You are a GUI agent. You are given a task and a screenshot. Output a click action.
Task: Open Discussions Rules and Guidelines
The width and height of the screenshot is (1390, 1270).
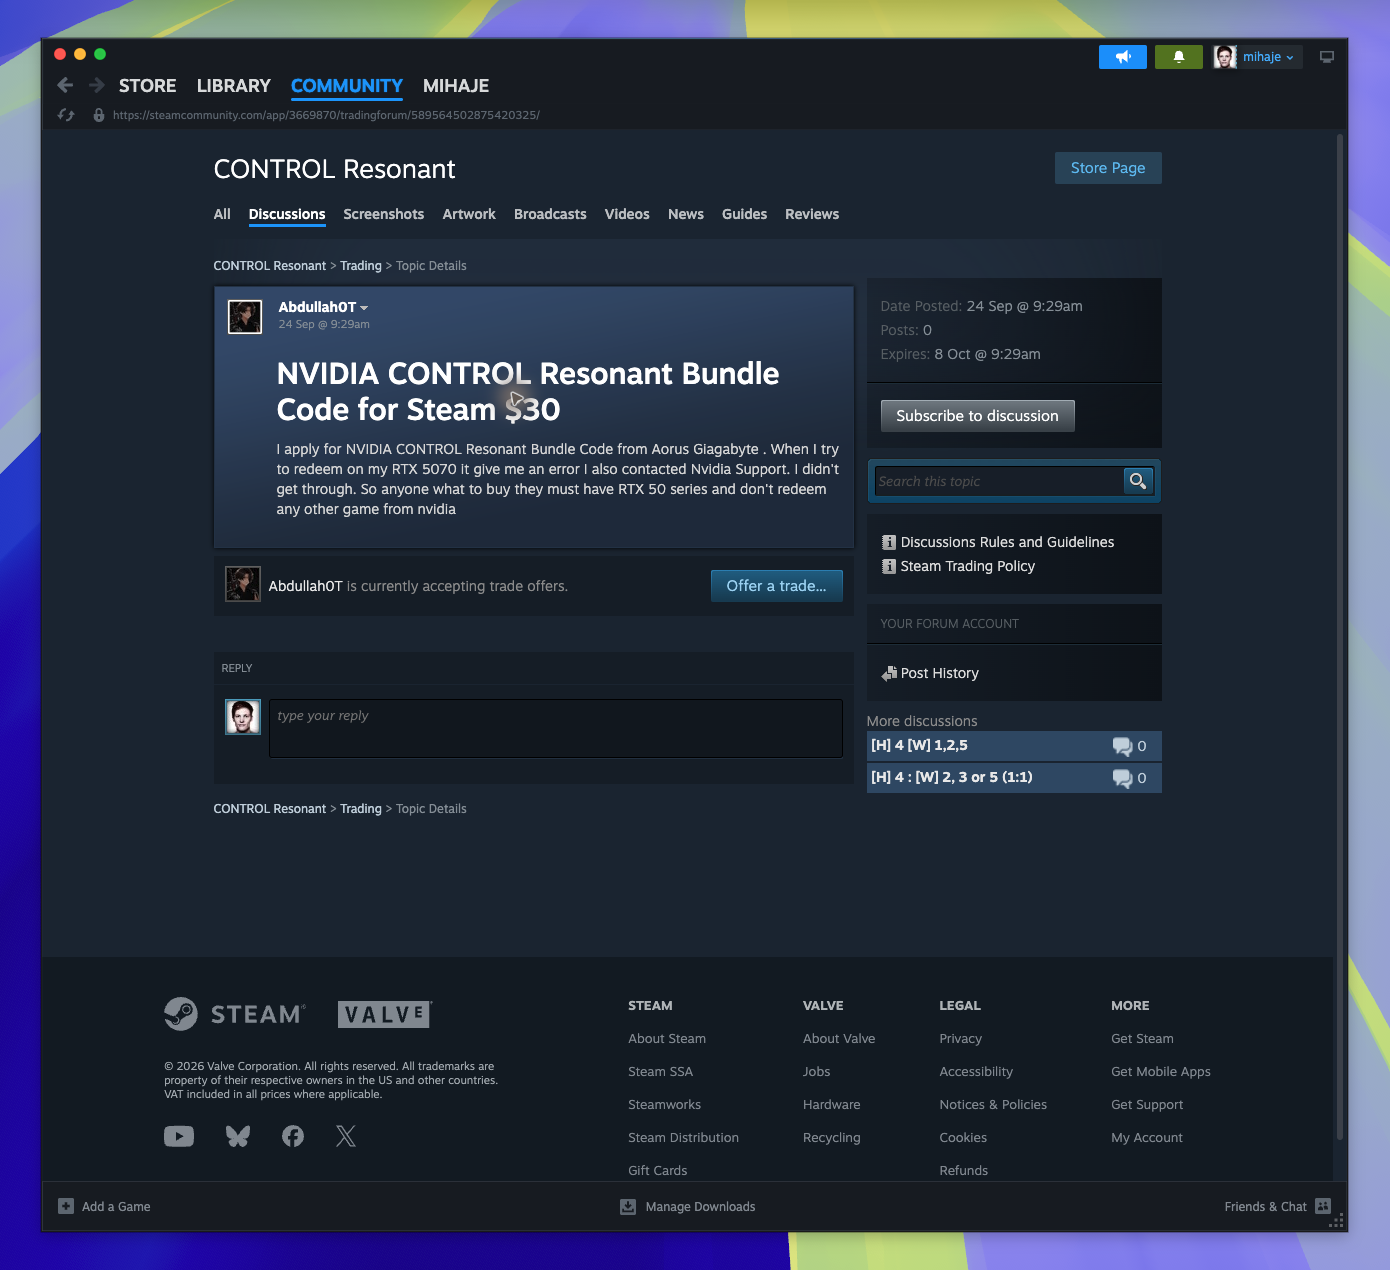(1007, 542)
